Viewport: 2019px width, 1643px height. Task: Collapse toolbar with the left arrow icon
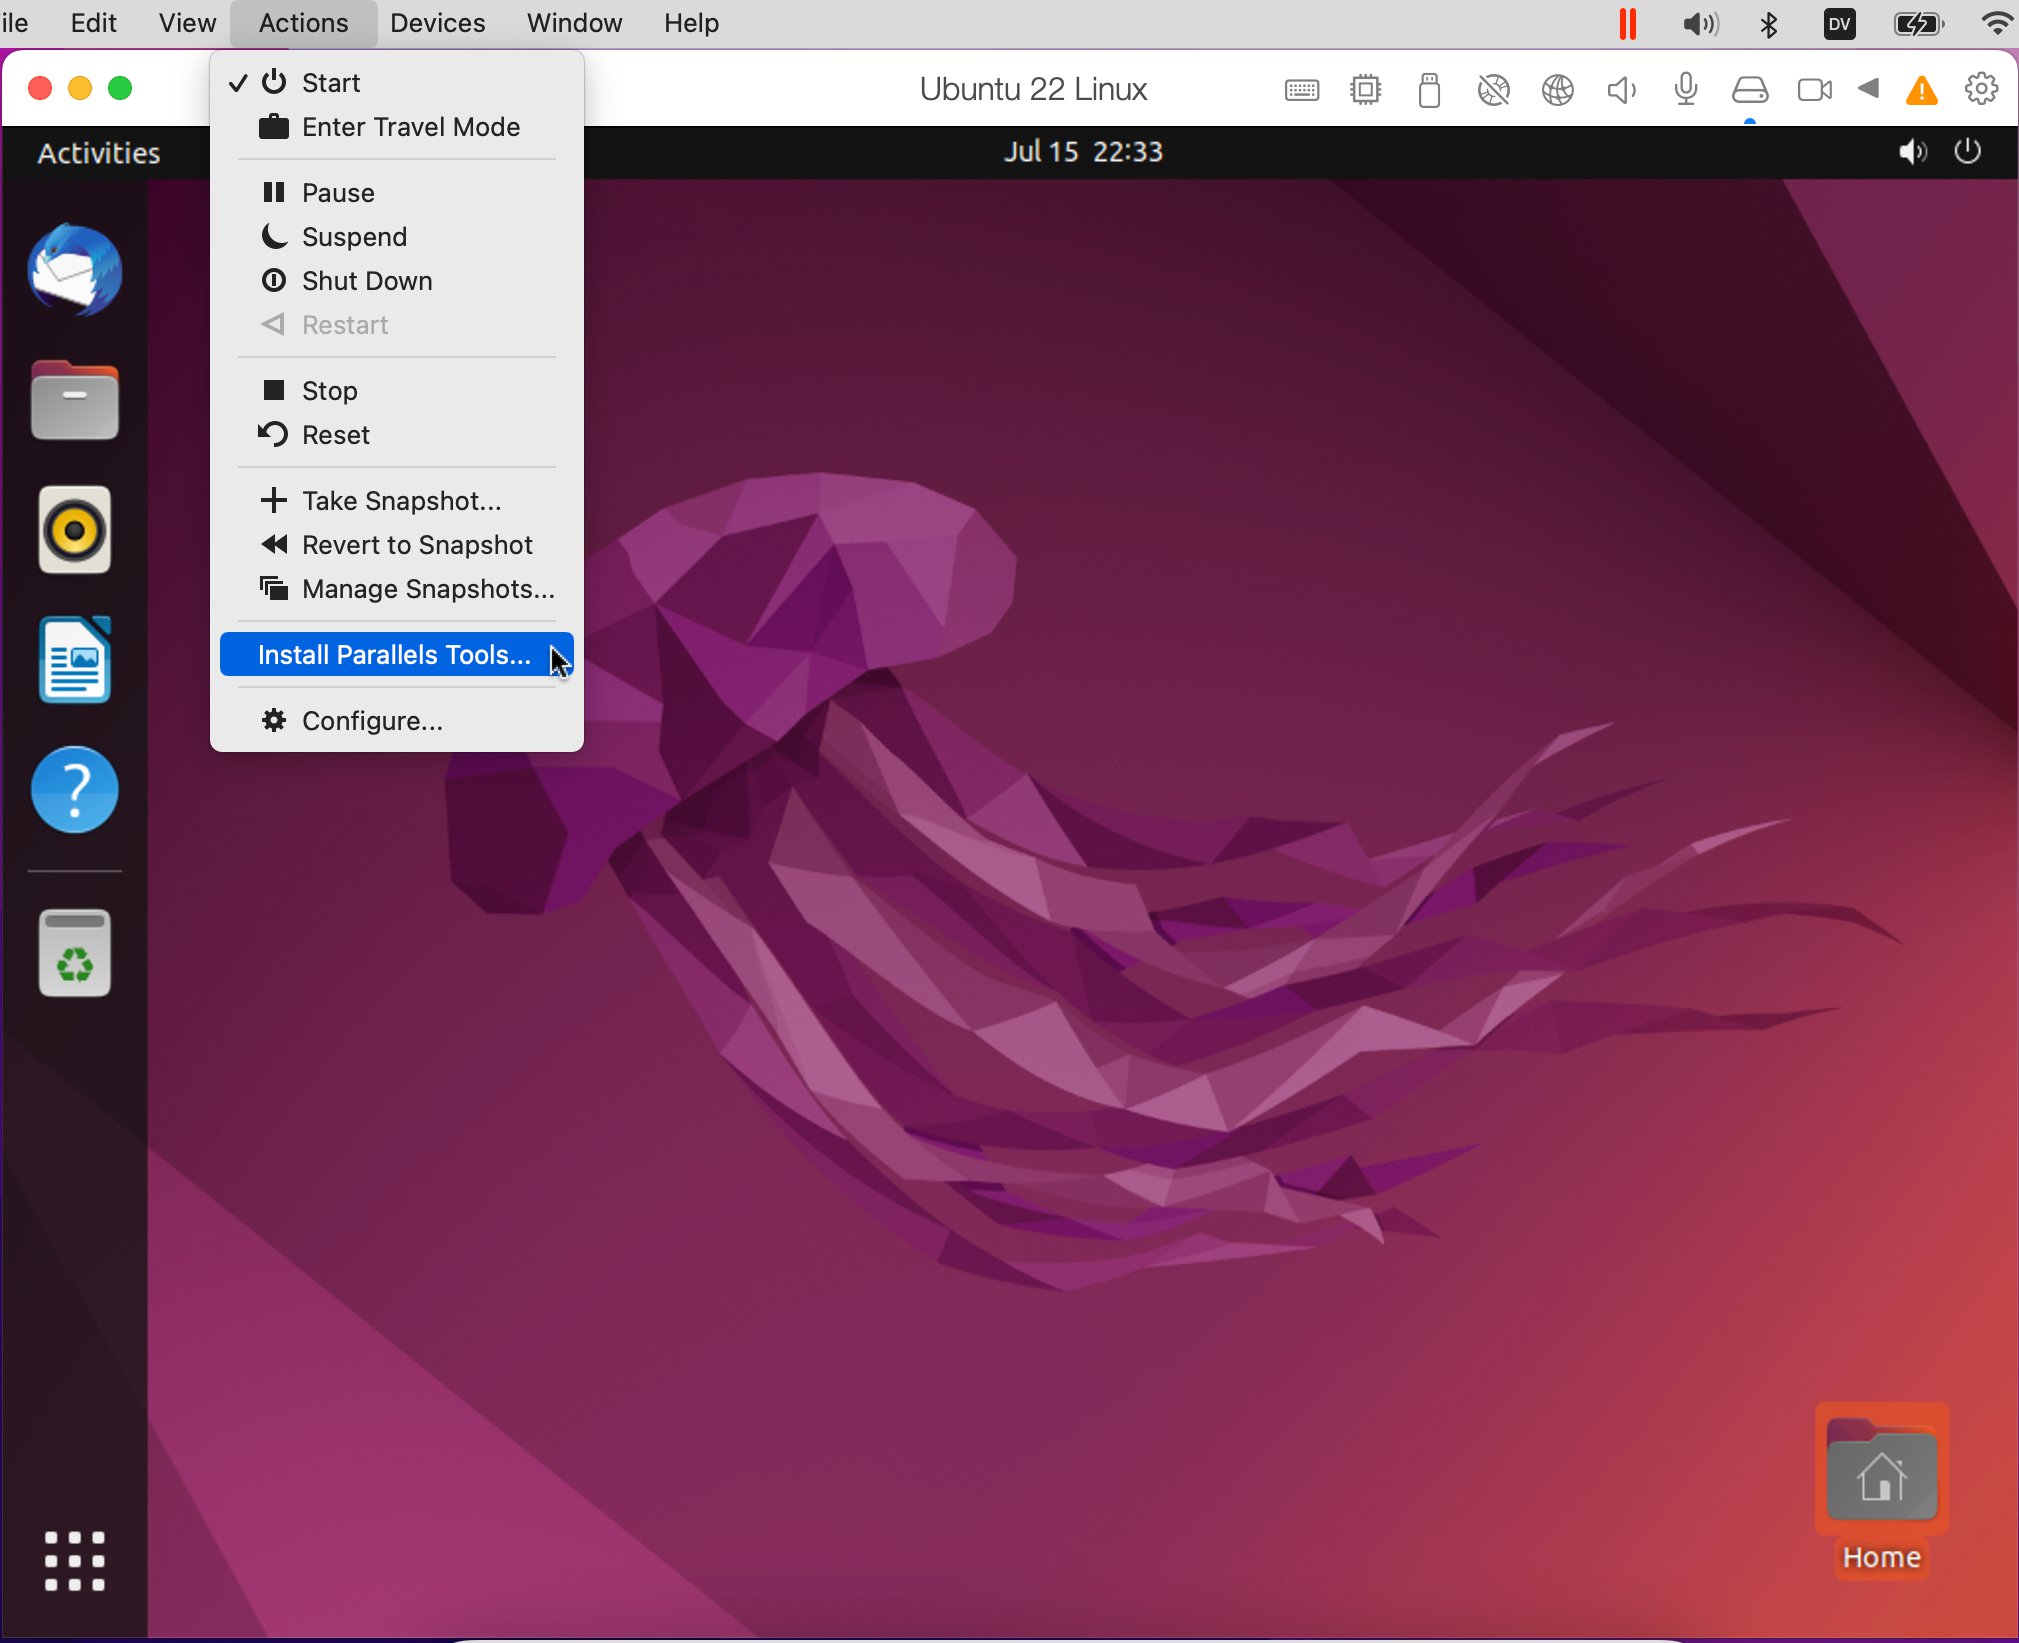coord(1868,89)
